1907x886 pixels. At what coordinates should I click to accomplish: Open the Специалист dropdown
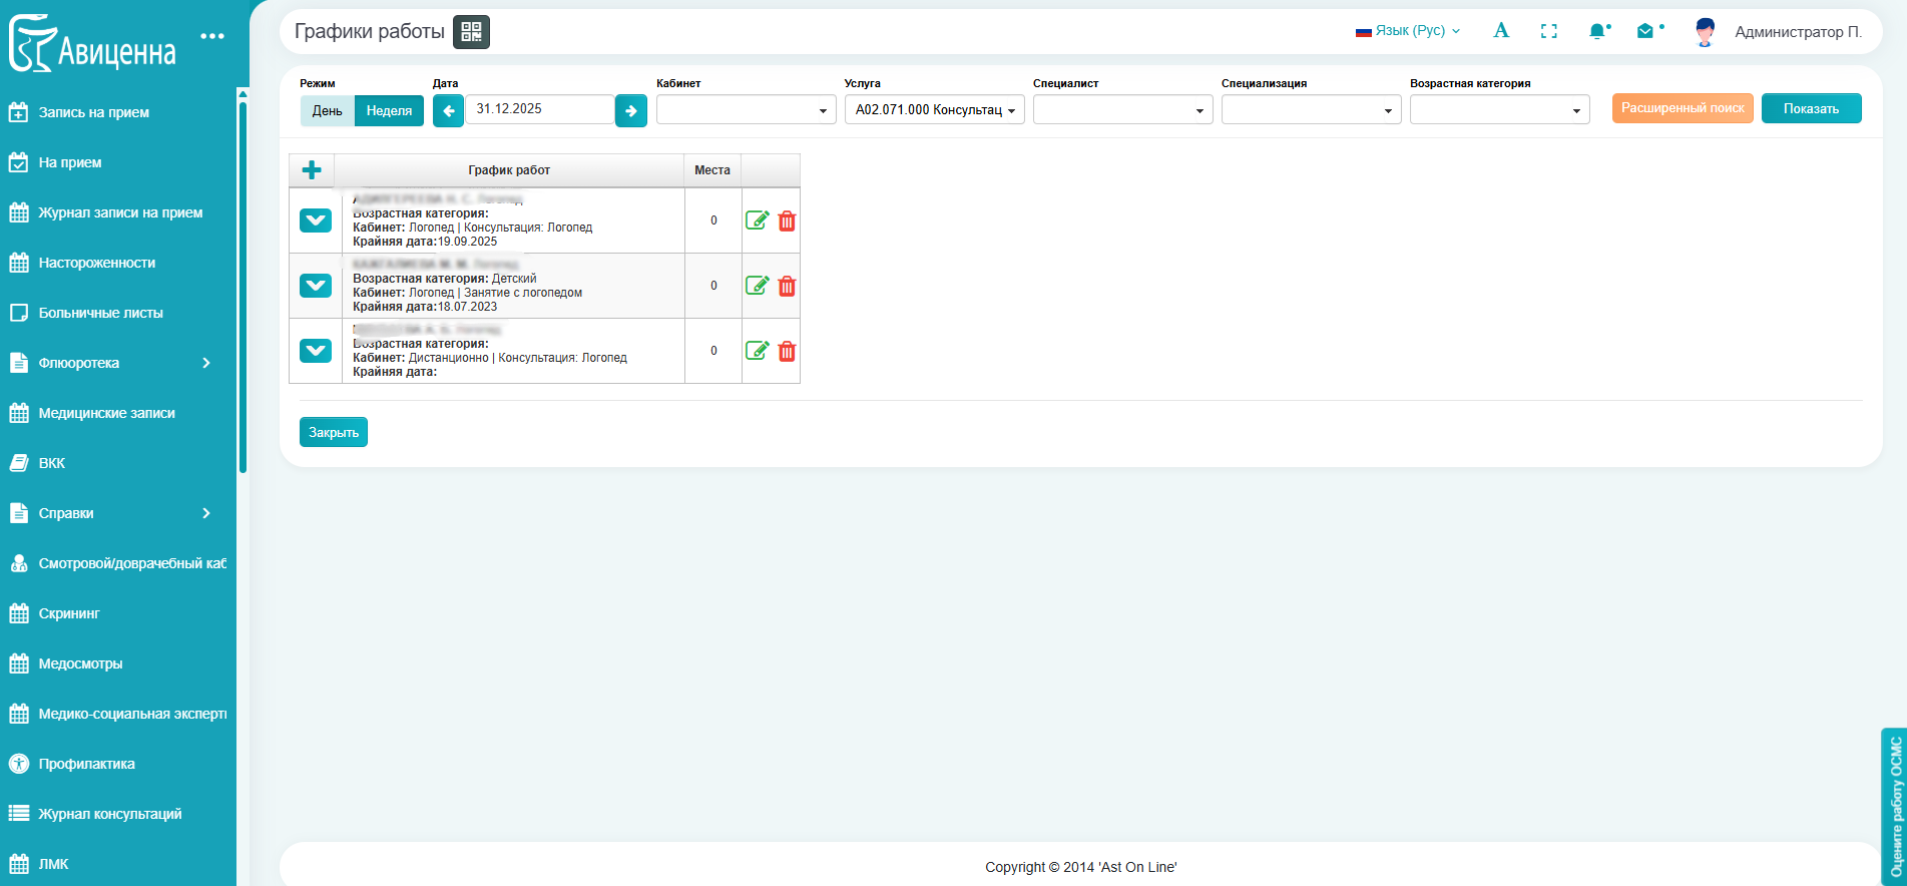click(x=1122, y=110)
